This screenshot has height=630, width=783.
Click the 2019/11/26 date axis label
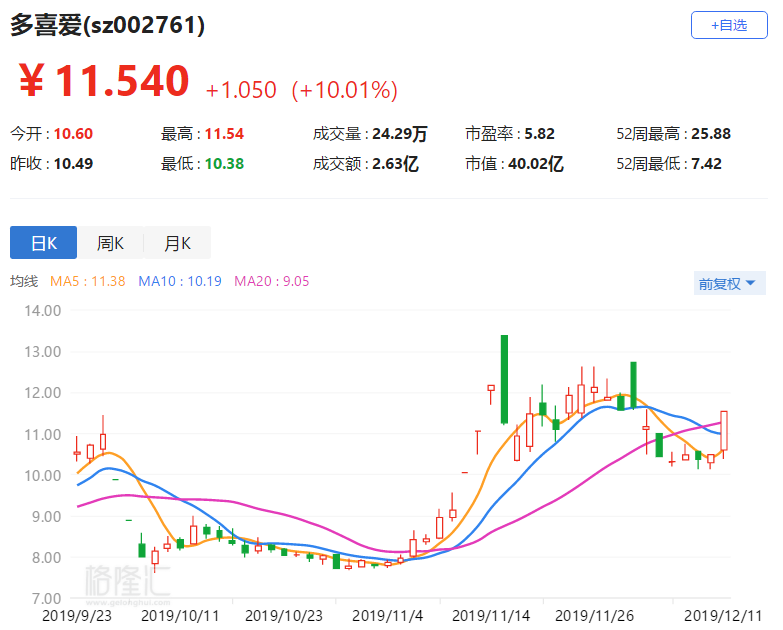coord(594,616)
